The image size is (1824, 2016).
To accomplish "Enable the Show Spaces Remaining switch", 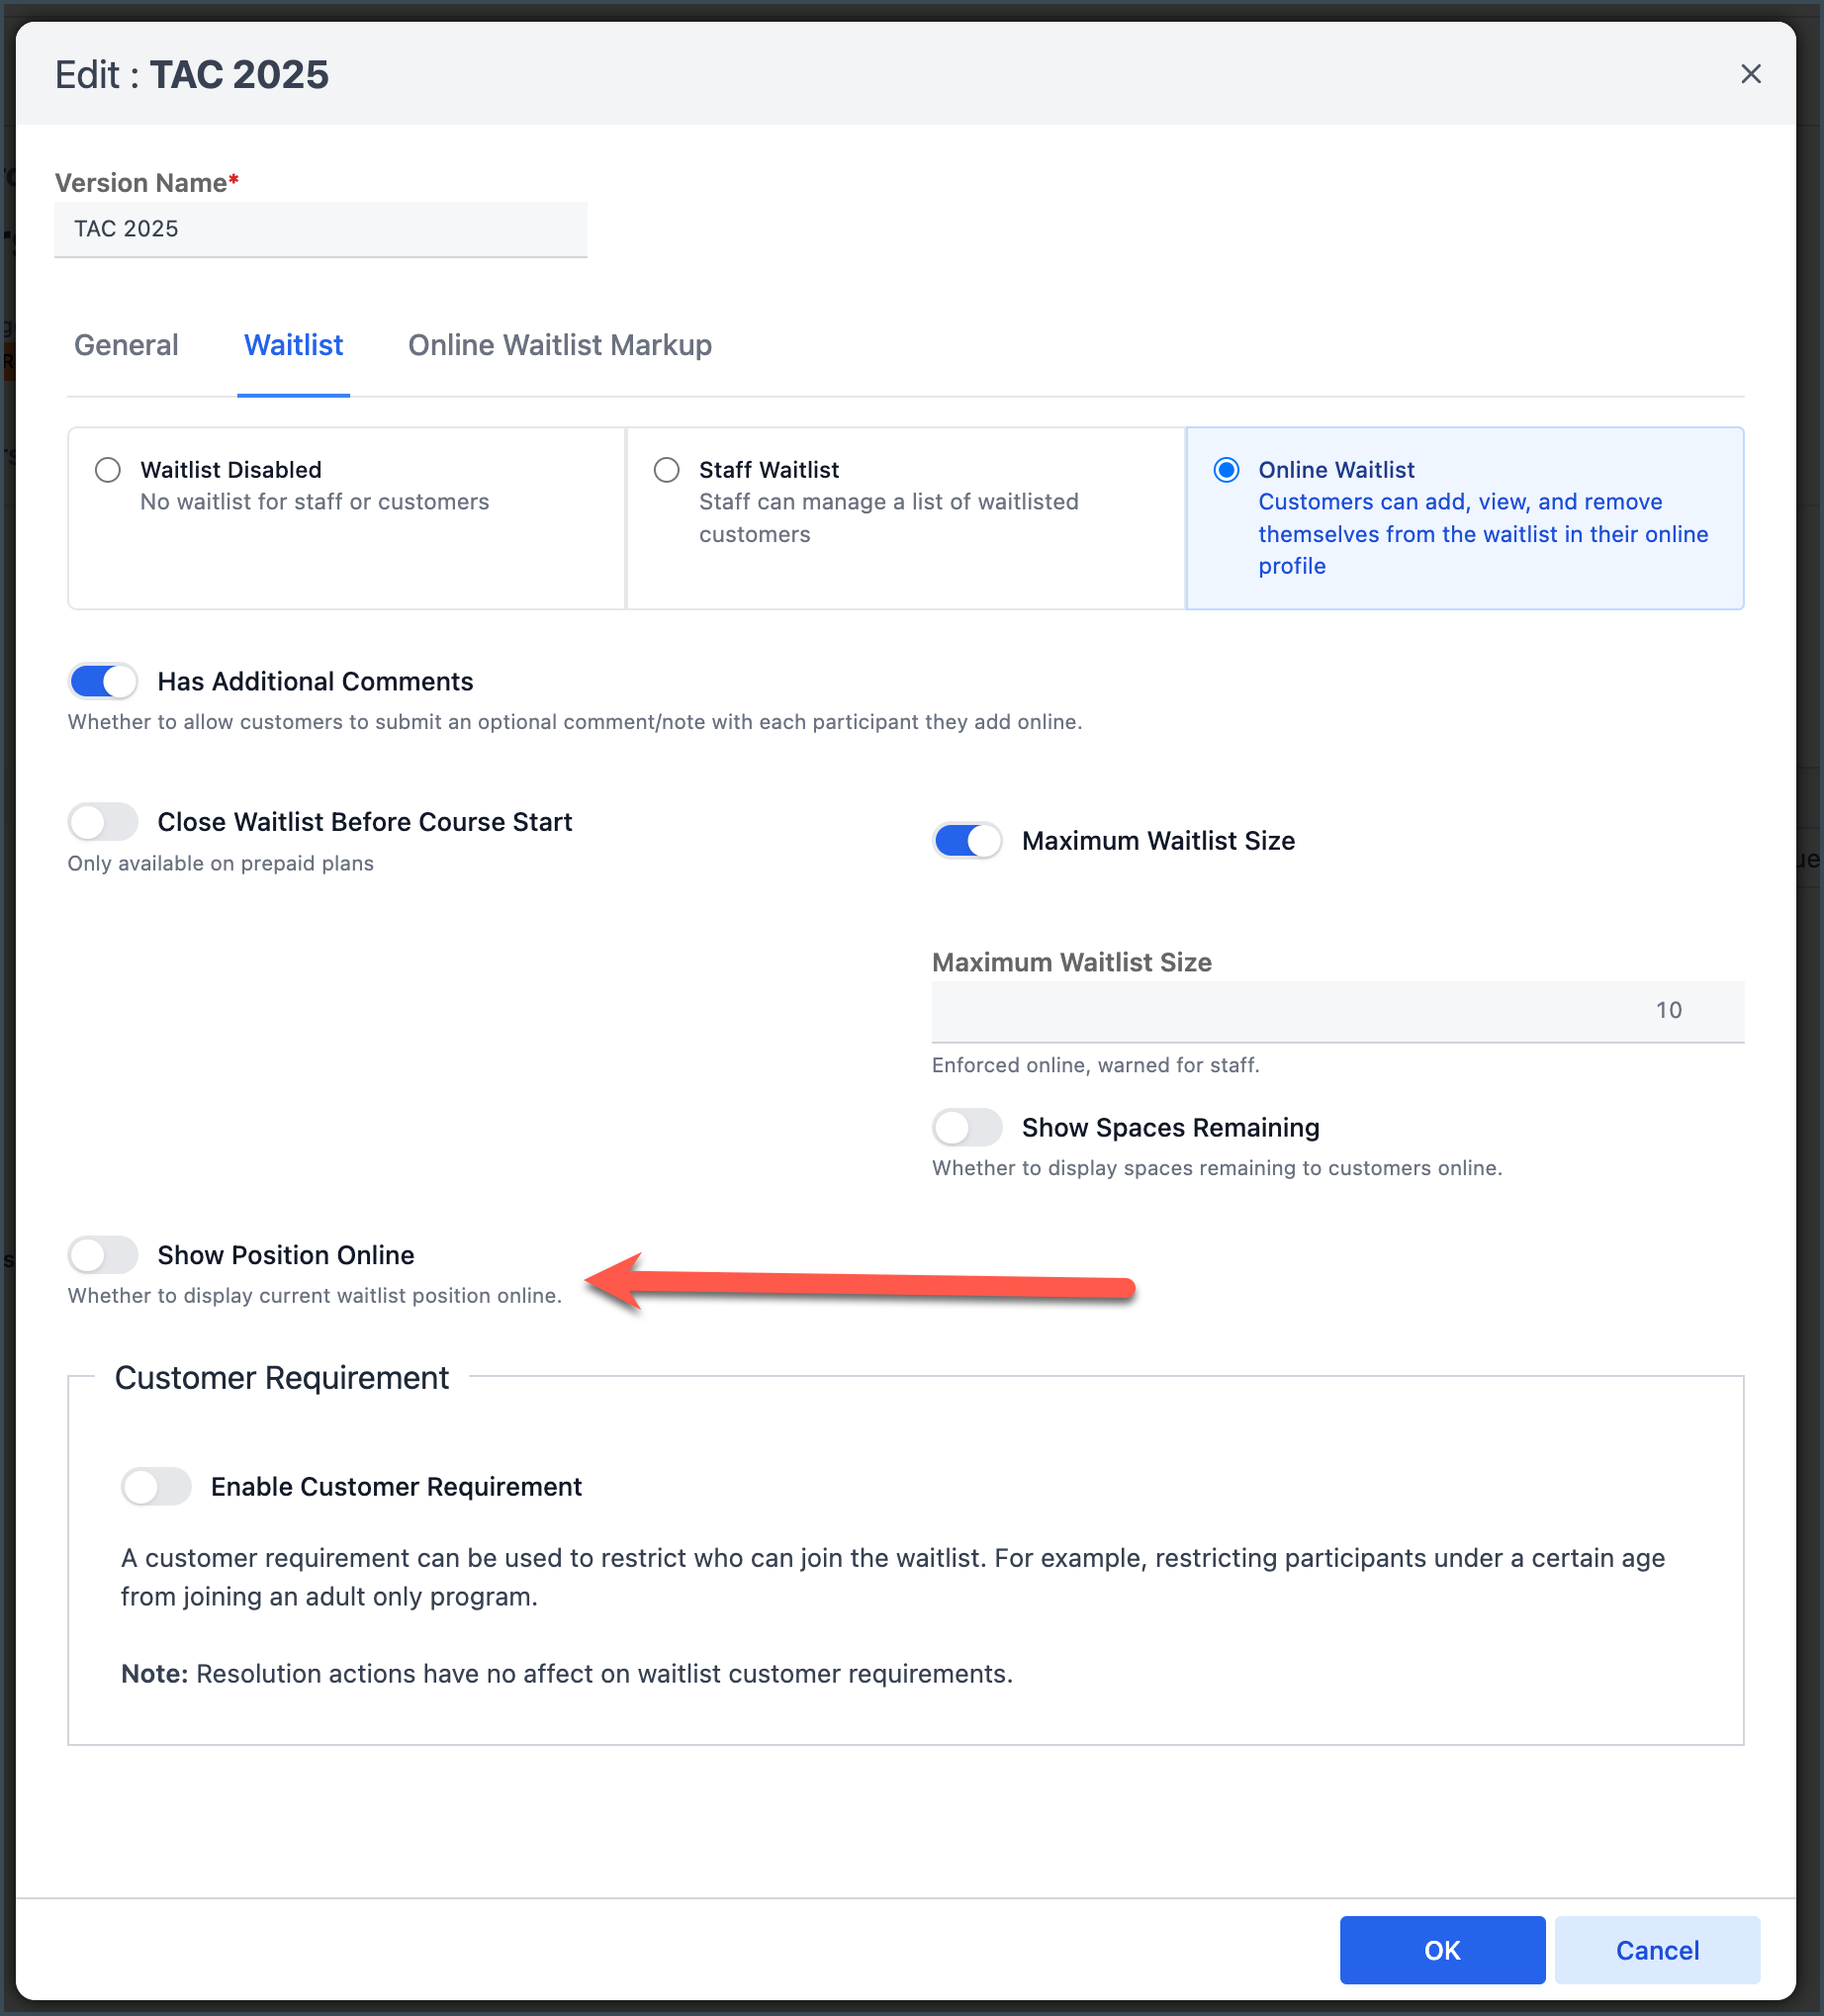I will point(967,1128).
